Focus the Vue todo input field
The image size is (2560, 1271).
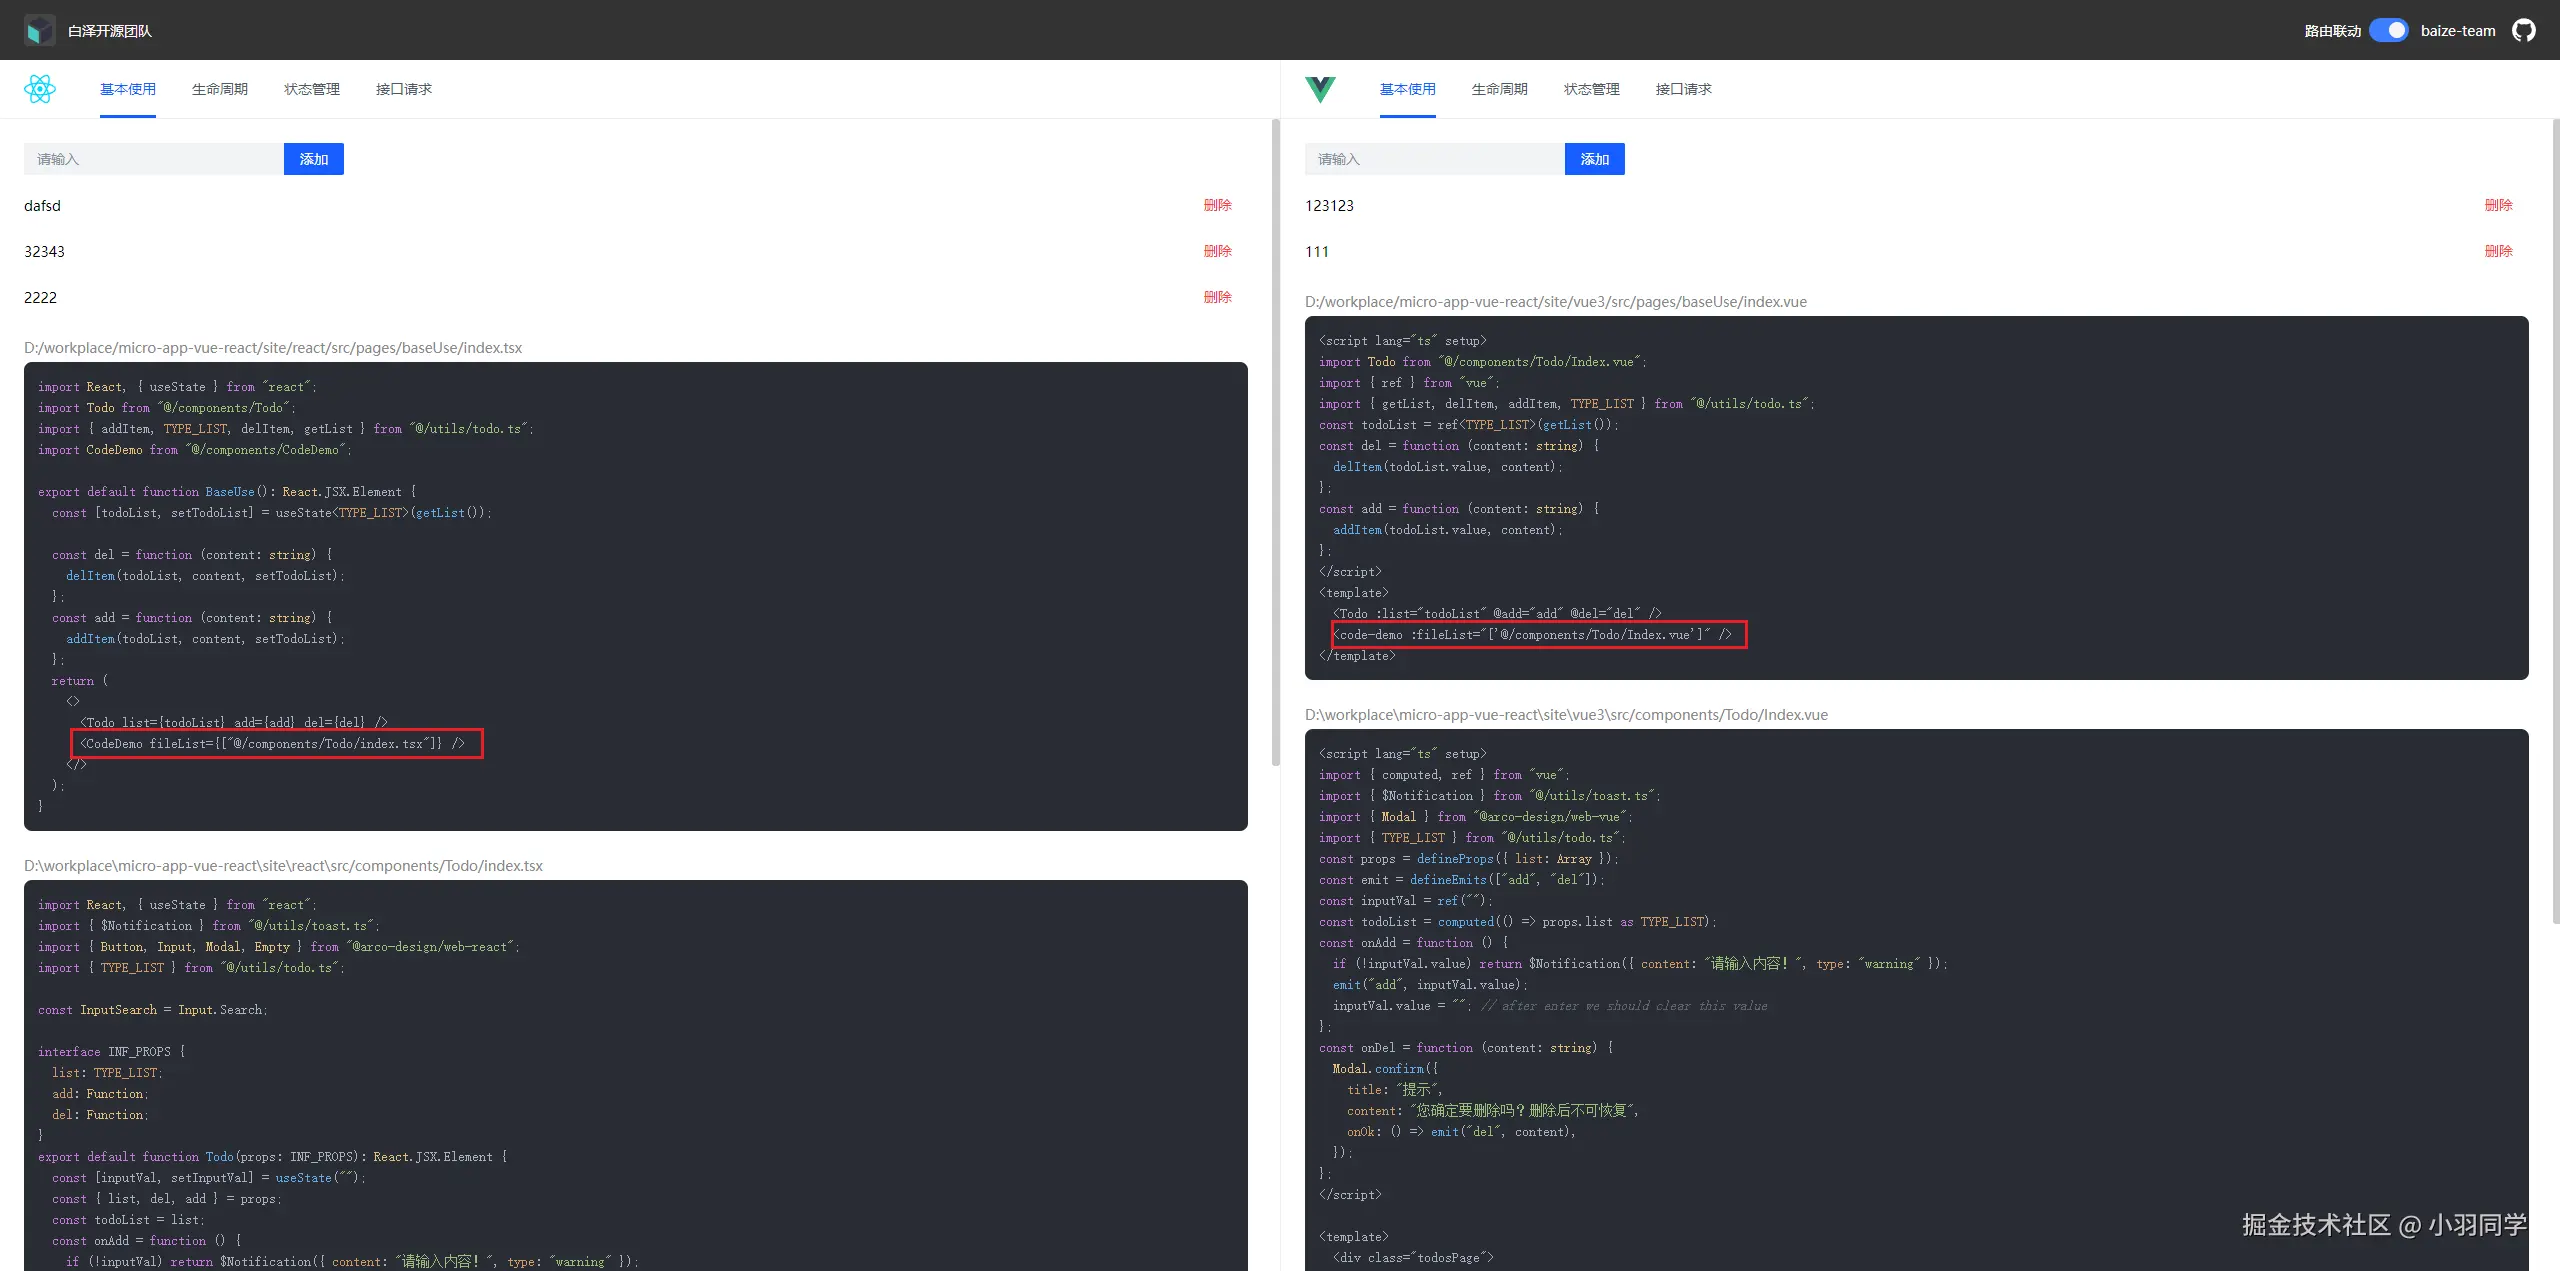tap(1433, 159)
